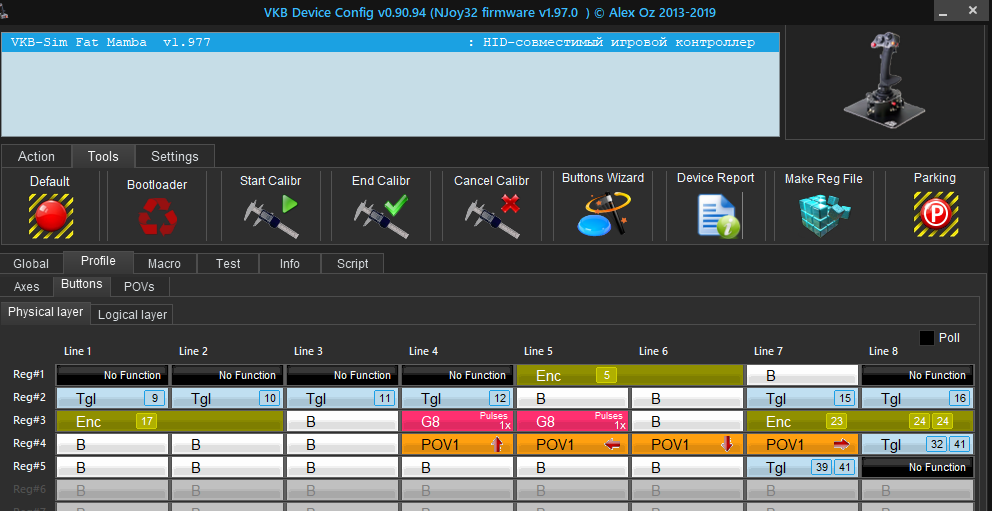Open the Settings tab

tap(175, 156)
